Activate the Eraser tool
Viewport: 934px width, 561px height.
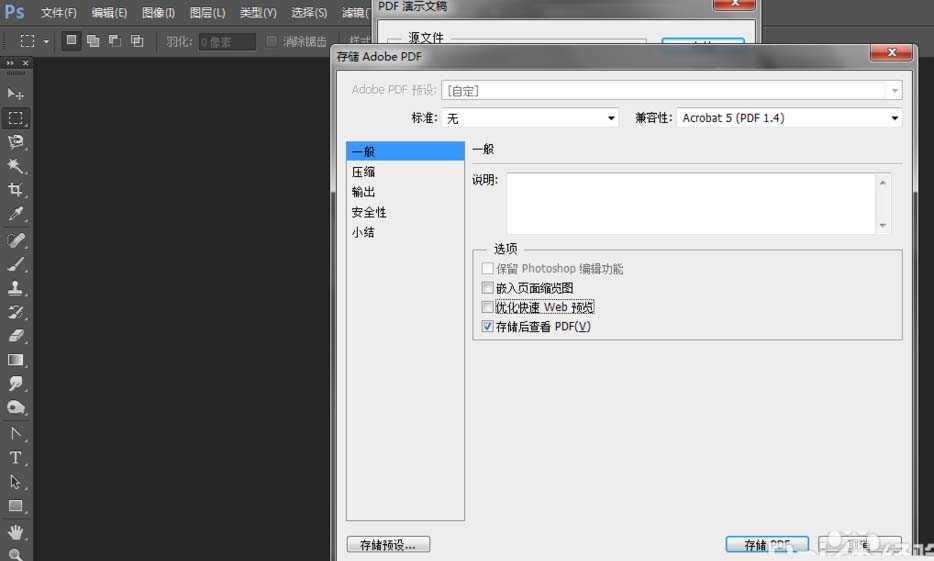point(16,336)
